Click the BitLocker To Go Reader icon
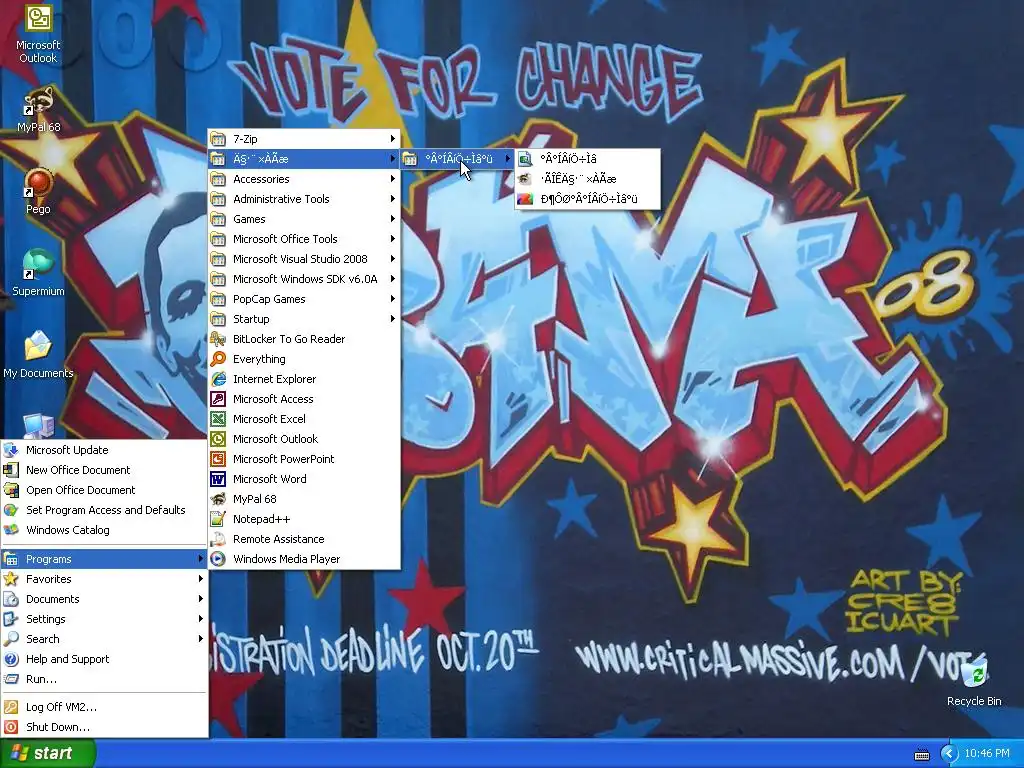This screenshot has width=1024, height=768. click(x=218, y=339)
